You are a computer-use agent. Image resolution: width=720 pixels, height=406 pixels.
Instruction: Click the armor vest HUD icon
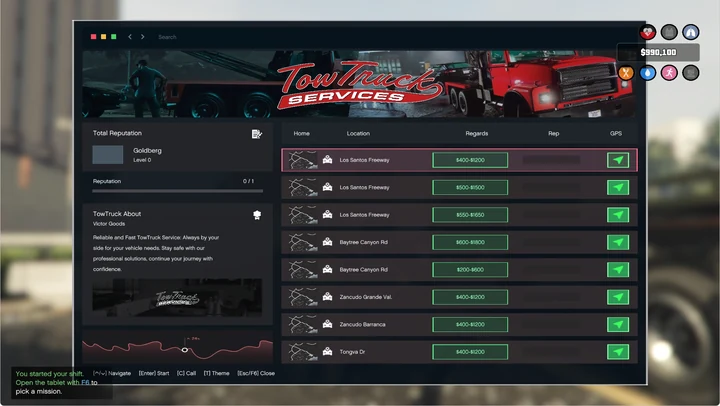(x=669, y=32)
